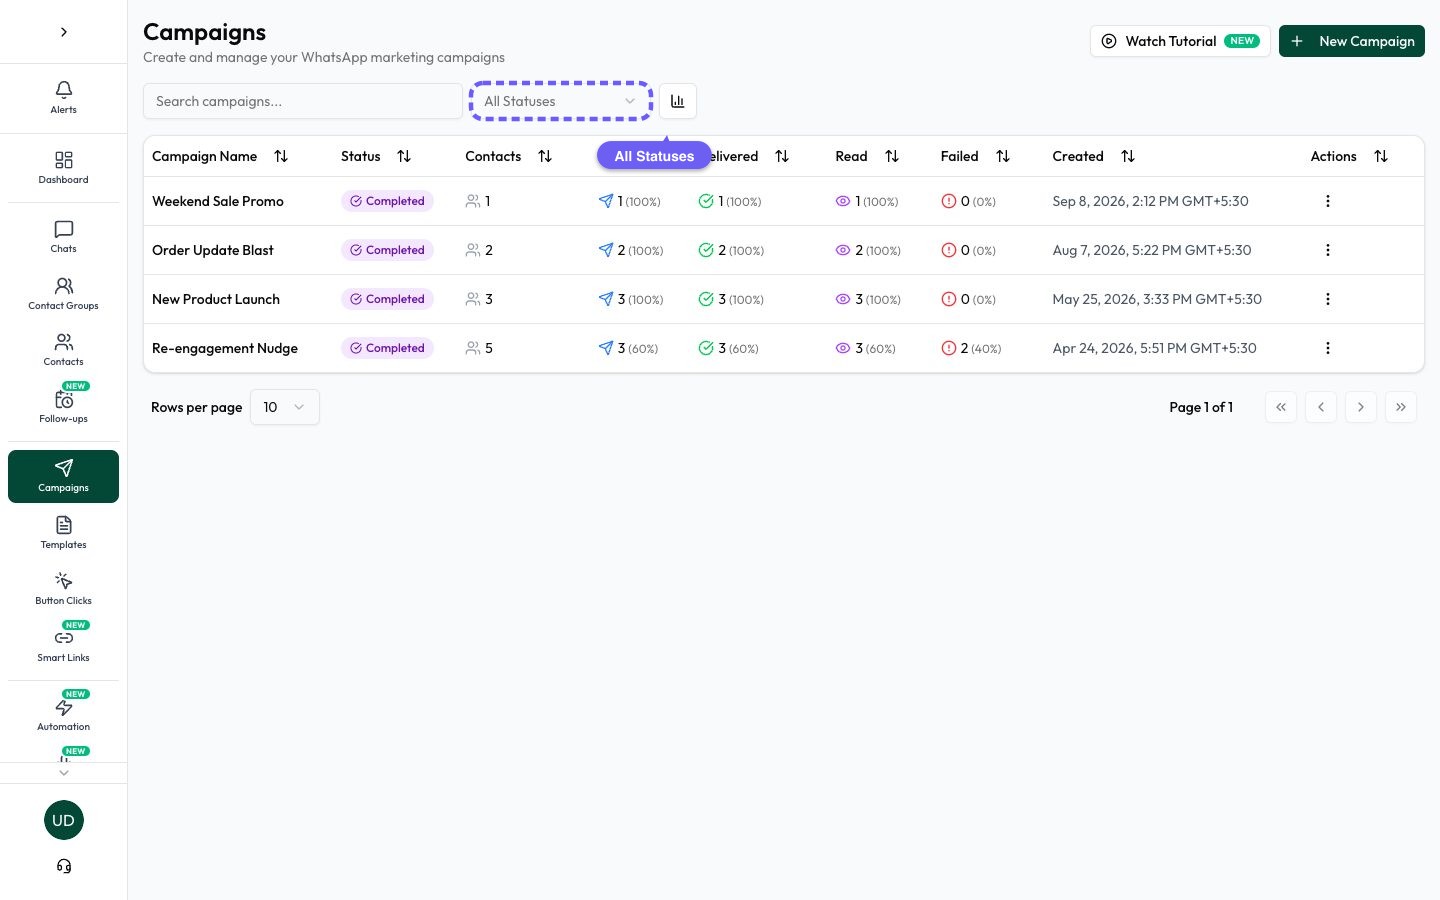Screen dimensions: 1440x900
Task: Open Automation in the sidebar
Action: point(63,714)
